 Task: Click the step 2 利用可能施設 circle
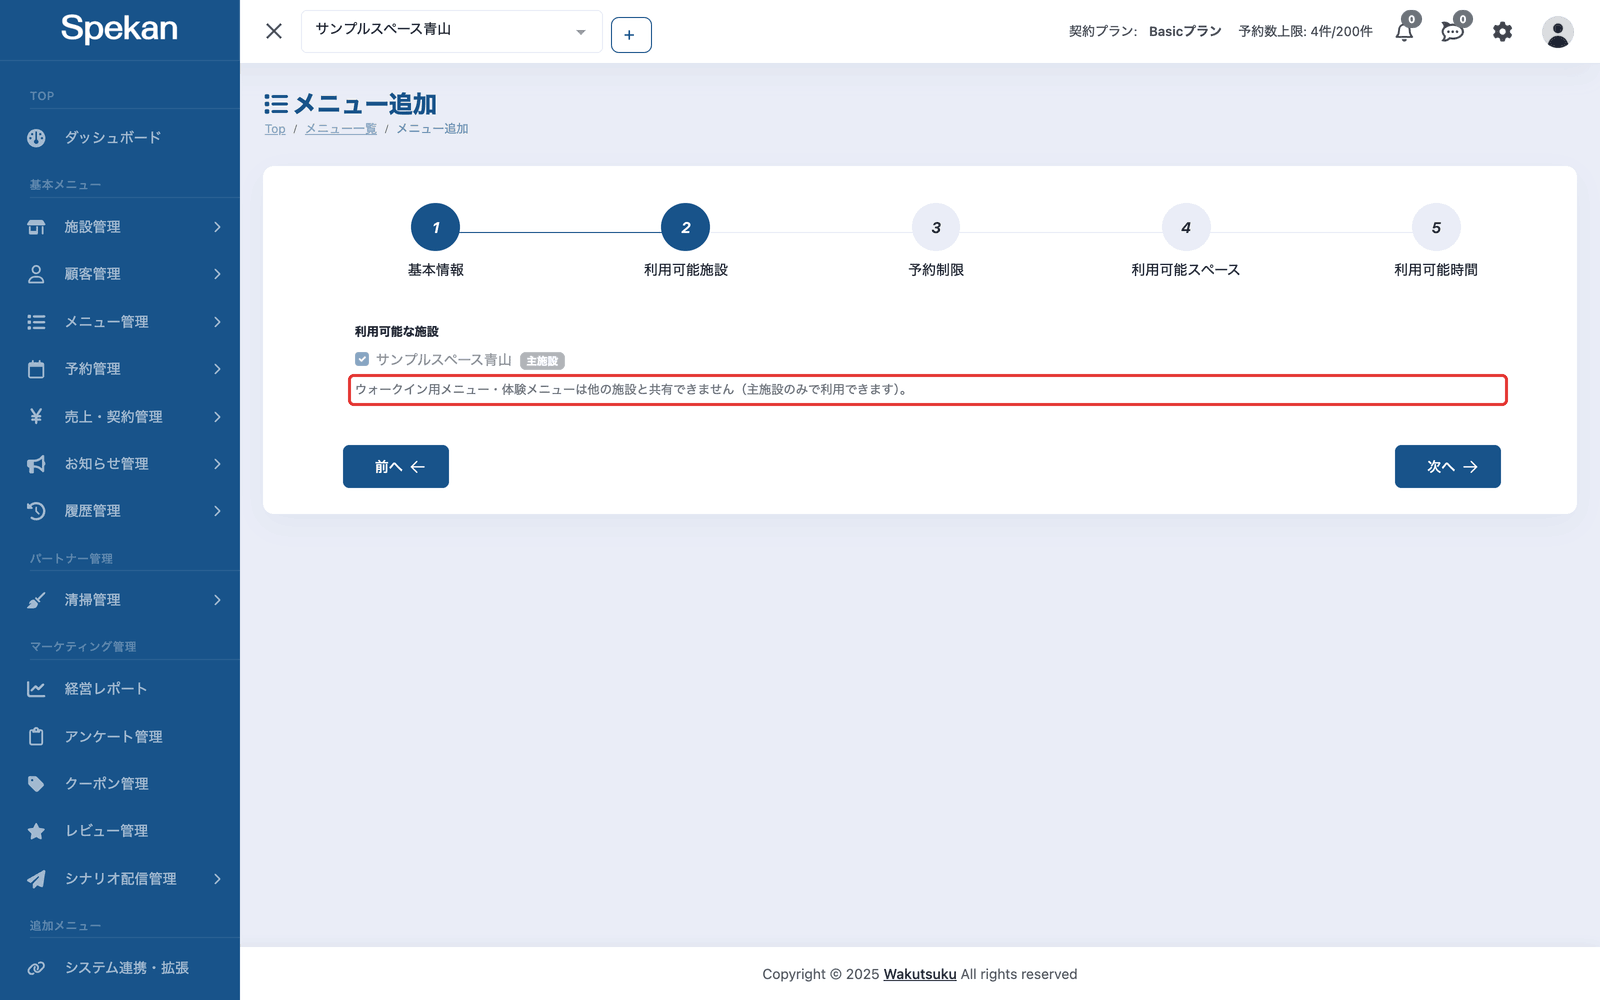686,228
